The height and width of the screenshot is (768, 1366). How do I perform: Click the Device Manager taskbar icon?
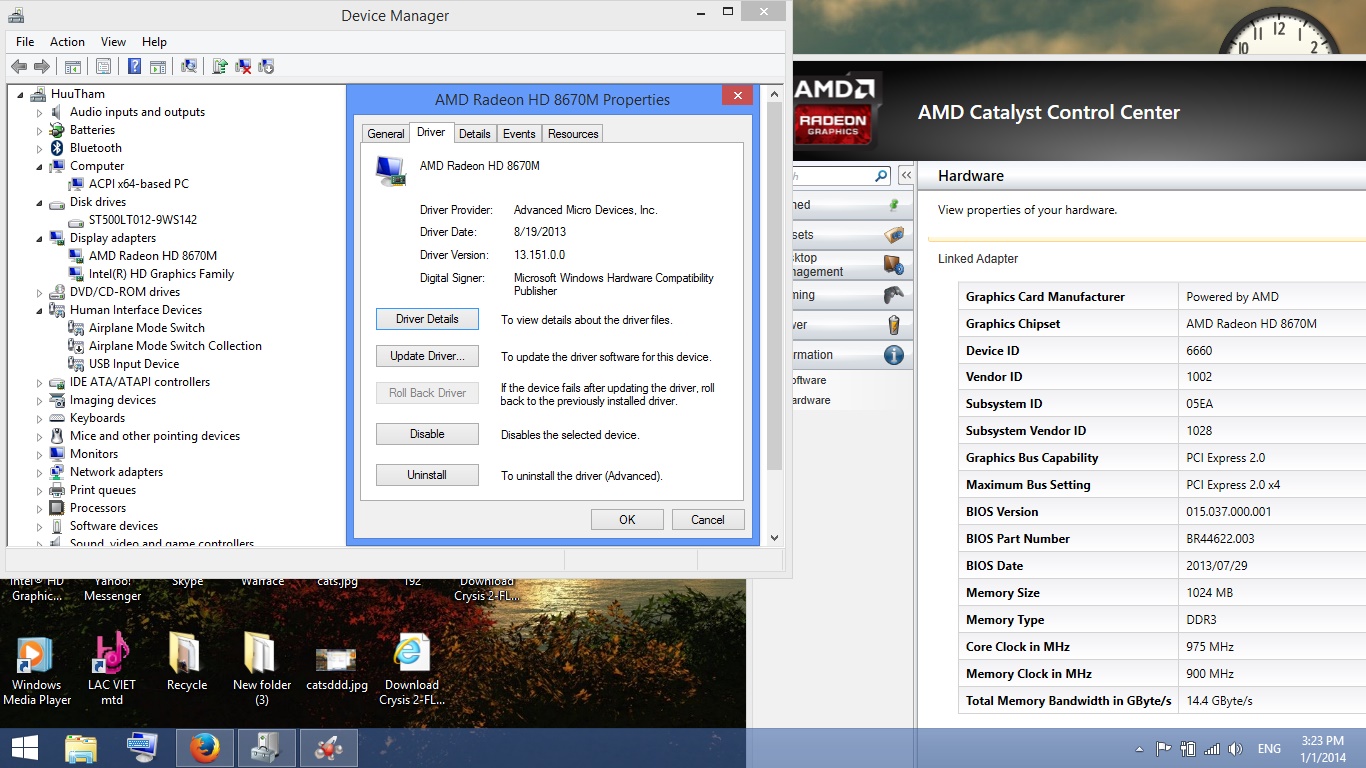click(266, 748)
